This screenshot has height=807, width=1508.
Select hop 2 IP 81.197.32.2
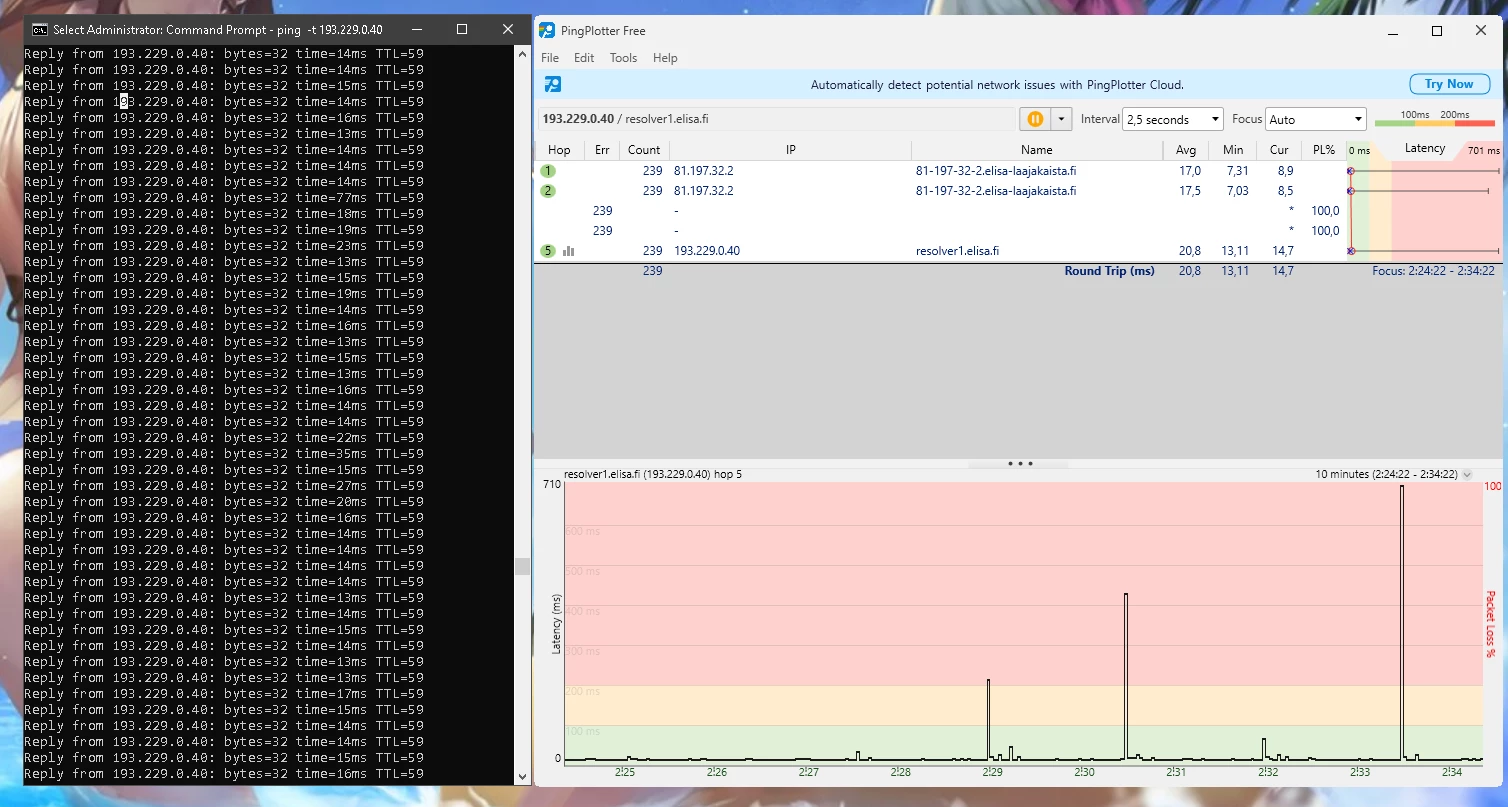704,191
